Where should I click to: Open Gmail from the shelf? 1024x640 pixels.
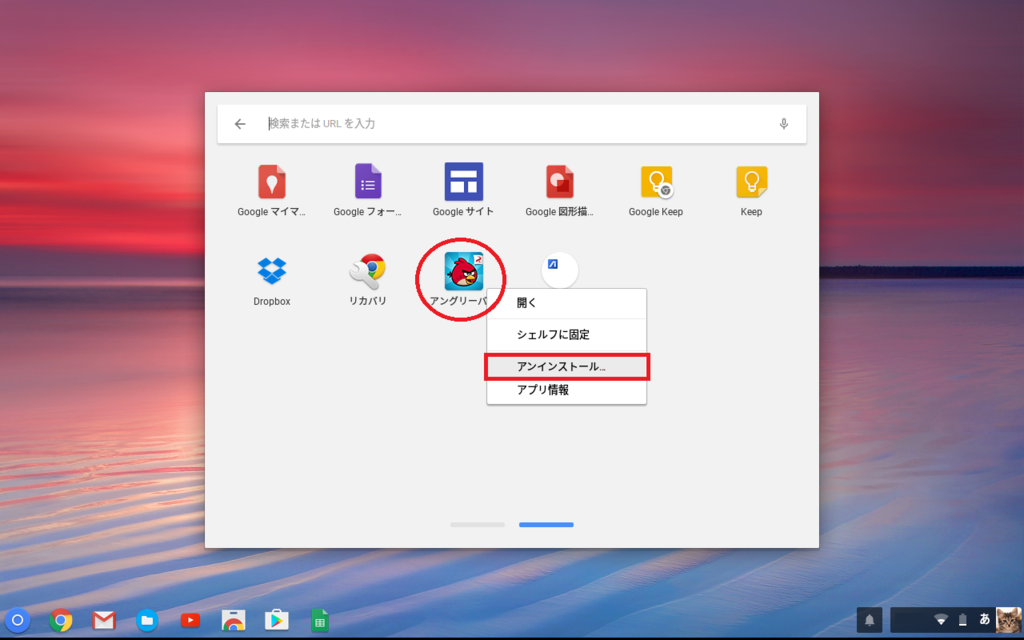104,620
